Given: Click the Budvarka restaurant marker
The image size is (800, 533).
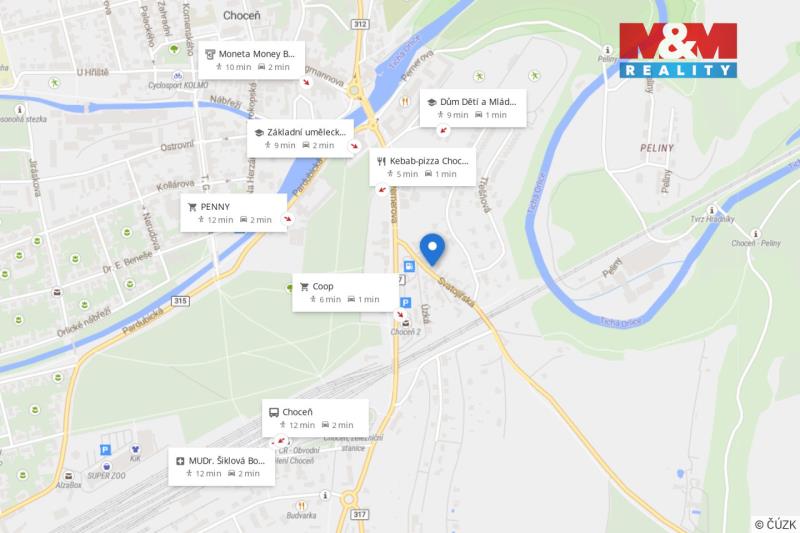Looking at the screenshot, I should (302, 505).
